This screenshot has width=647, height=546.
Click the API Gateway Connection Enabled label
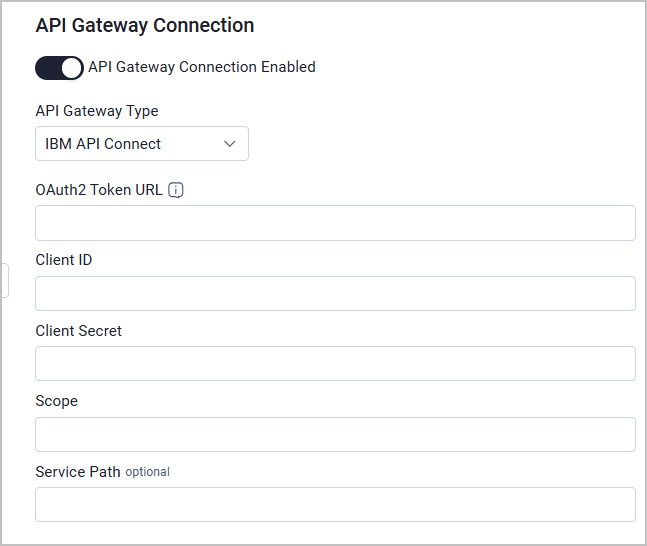[202, 67]
